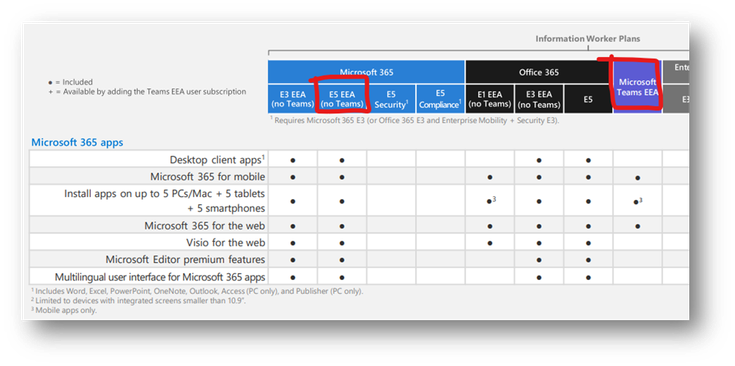Click the purple "Microsoft Teams EEA" column header
Image resolution: width=735 pixels, height=366 pixels.
[x=637, y=87]
